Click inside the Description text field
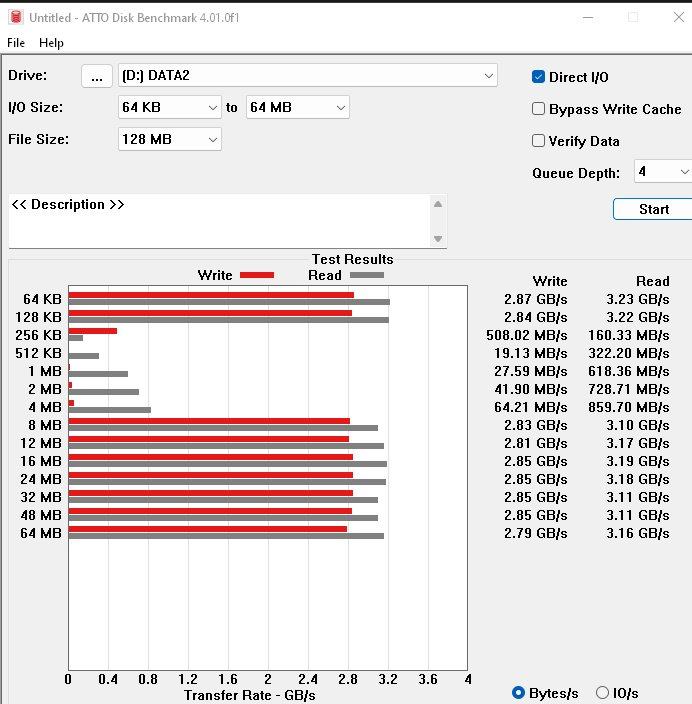Screen dimensions: 692x704 (219, 221)
